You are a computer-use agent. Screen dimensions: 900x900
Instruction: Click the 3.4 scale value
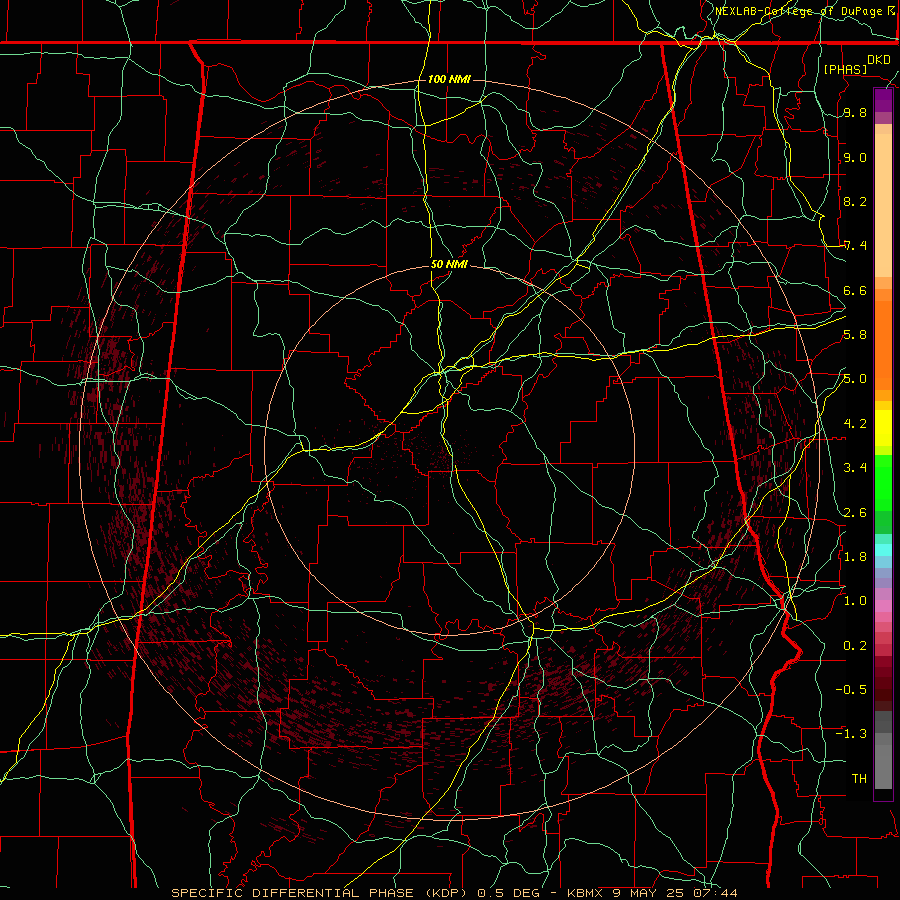(x=855, y=468)
